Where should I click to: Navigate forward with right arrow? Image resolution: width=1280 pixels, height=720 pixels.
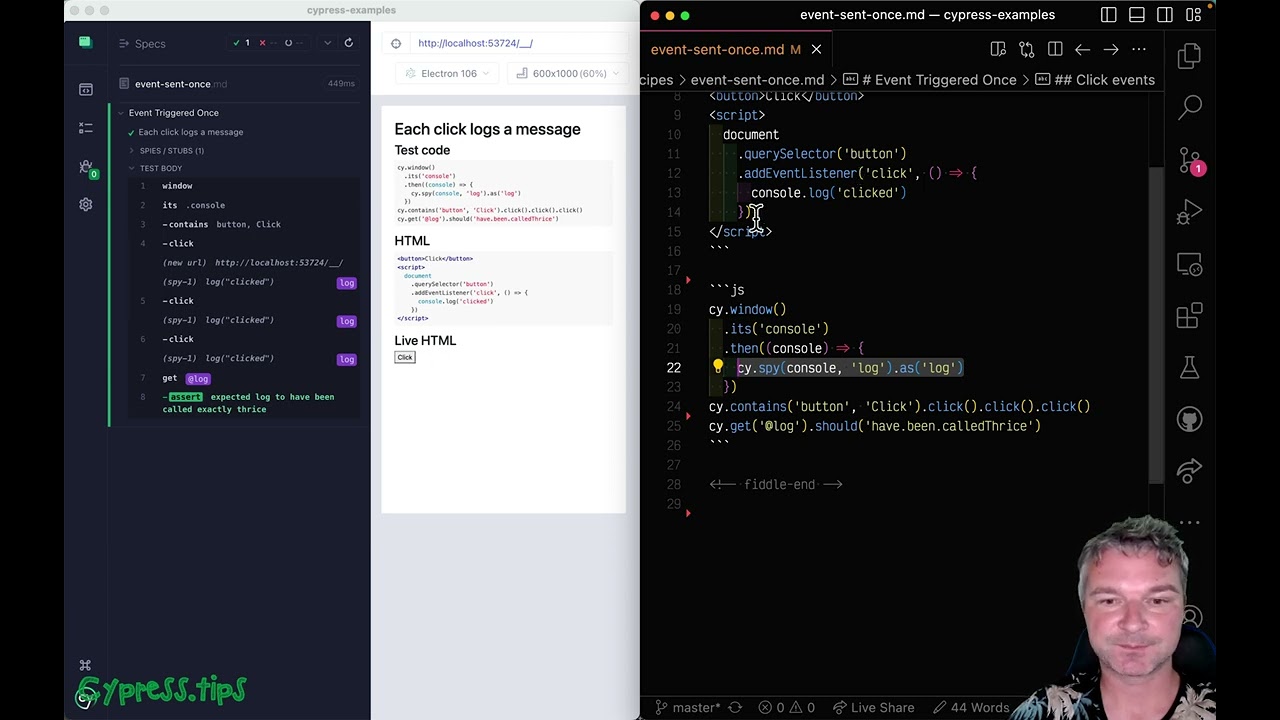pyautogui.click(x=1110, y=49)
